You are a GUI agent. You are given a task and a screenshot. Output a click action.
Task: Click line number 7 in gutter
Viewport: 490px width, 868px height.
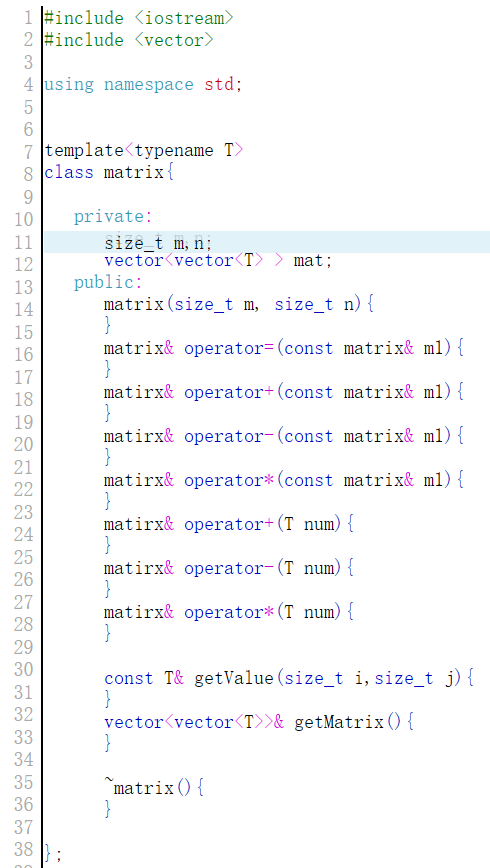tap(29, 152)
